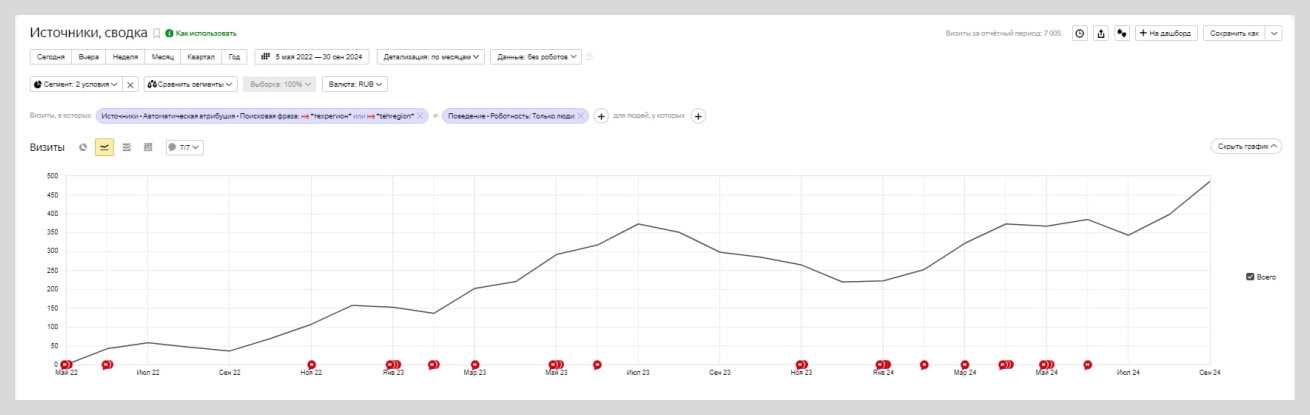
Task: Expand the Данные: без роботов dropdown
Action: click(536, 57)
